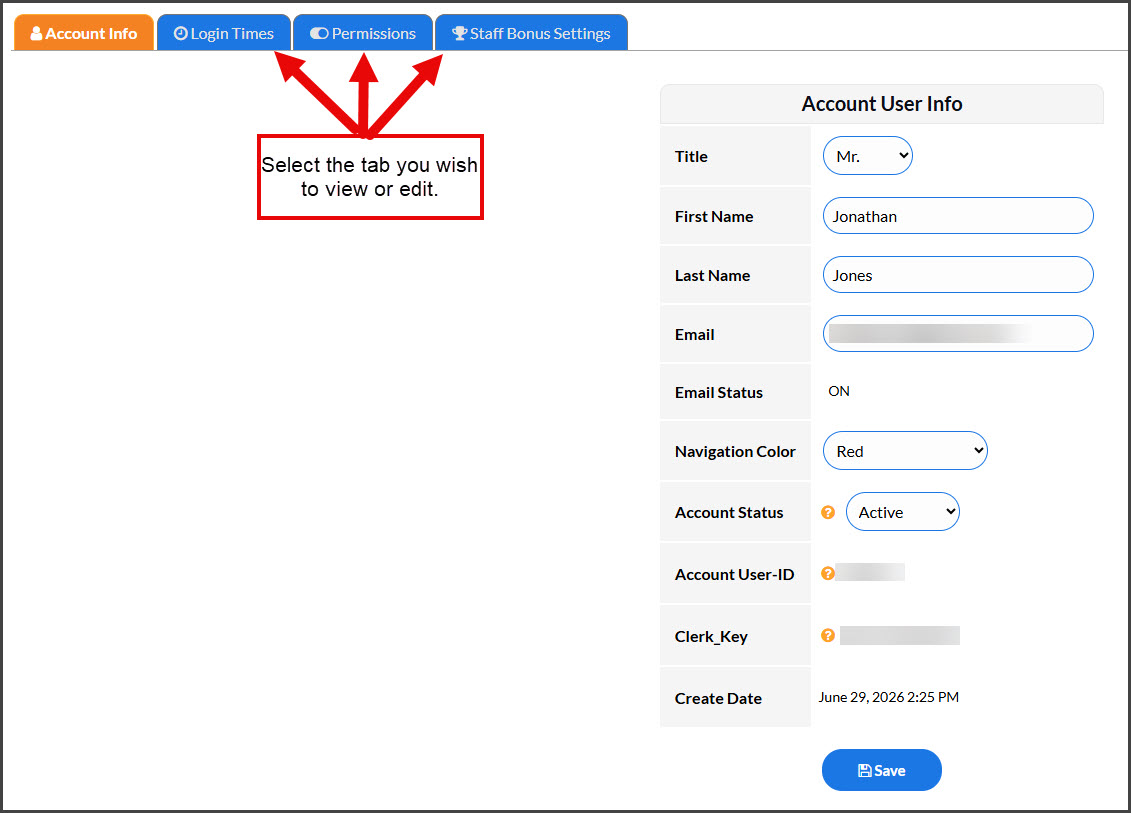Open the Account Status dropdown showing Active

point(902,511)
